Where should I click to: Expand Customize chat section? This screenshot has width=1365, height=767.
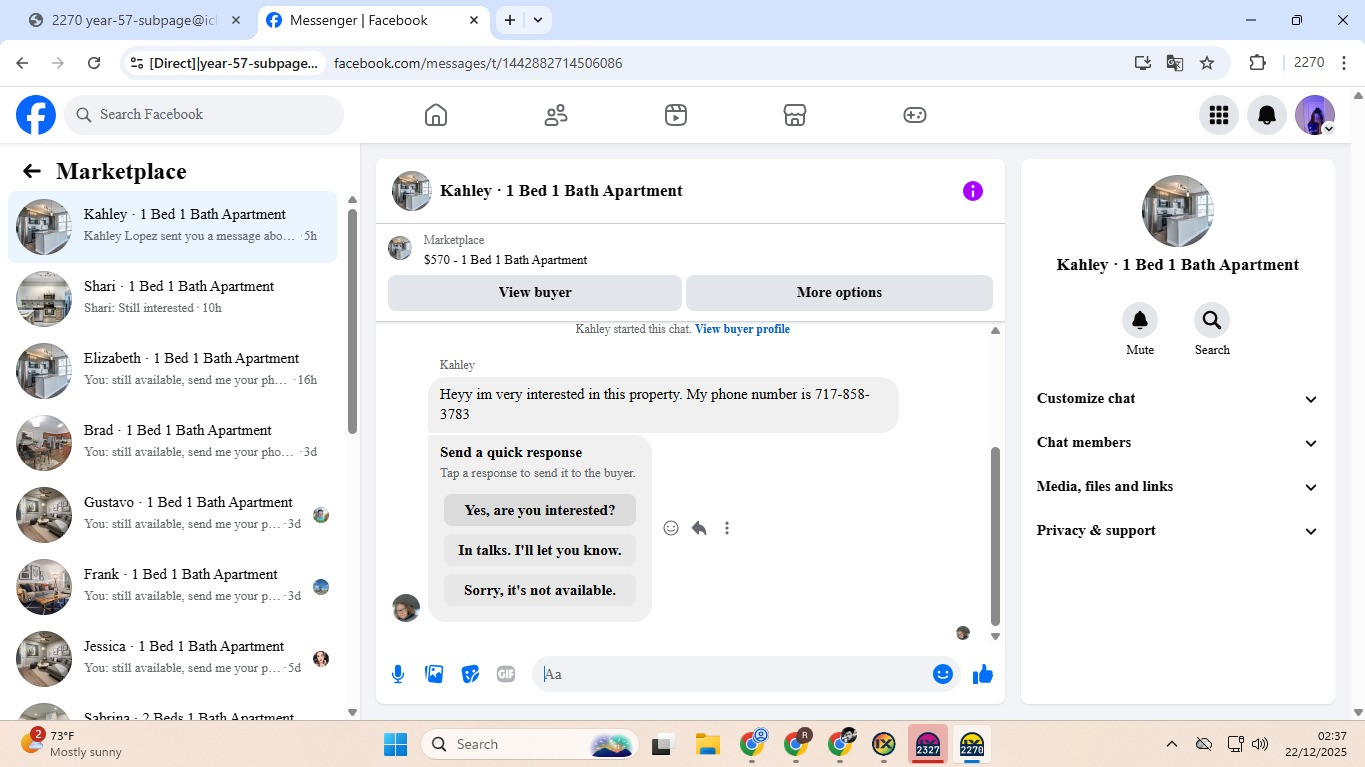pos(1178,398)
